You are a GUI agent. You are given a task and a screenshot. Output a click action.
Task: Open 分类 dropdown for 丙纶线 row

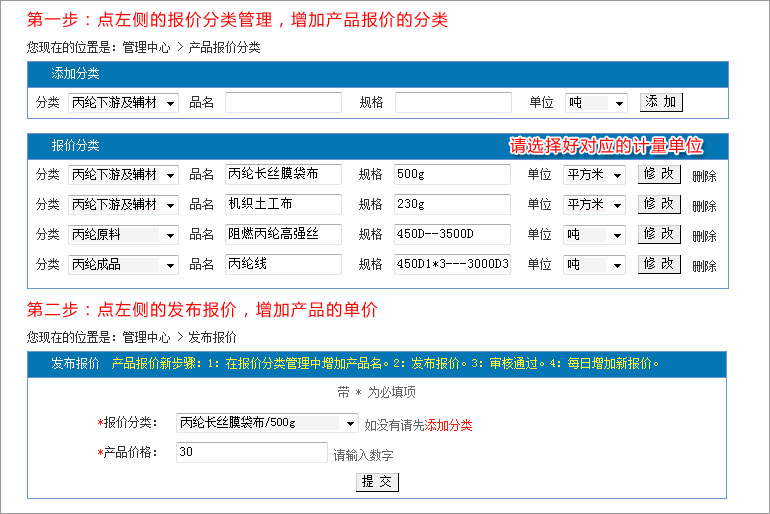point(123,265)
